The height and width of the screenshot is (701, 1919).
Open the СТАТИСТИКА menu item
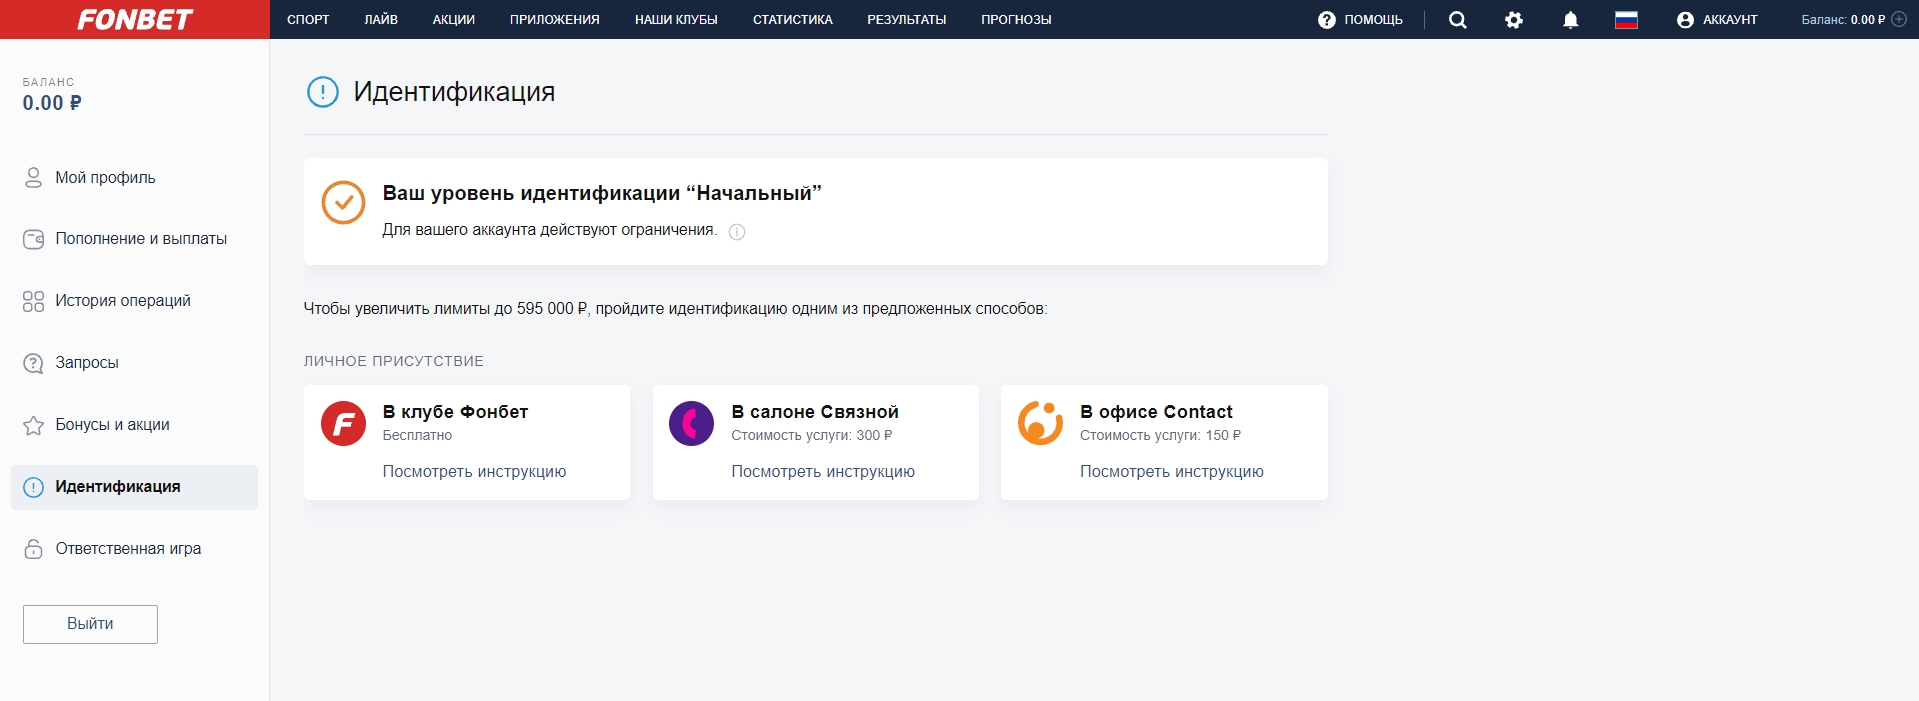792,20
